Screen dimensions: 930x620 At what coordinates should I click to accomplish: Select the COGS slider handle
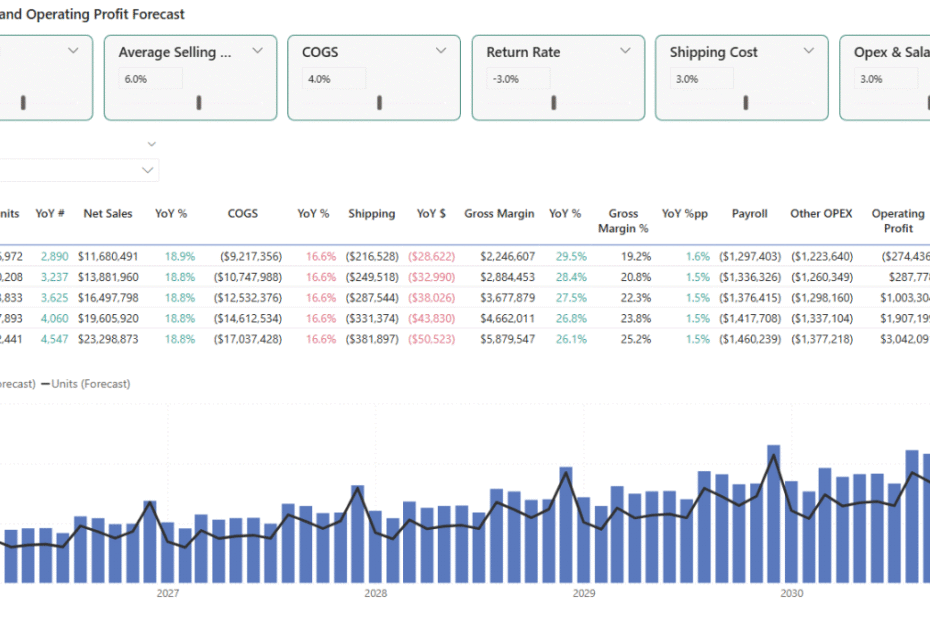tap(379, 102)
